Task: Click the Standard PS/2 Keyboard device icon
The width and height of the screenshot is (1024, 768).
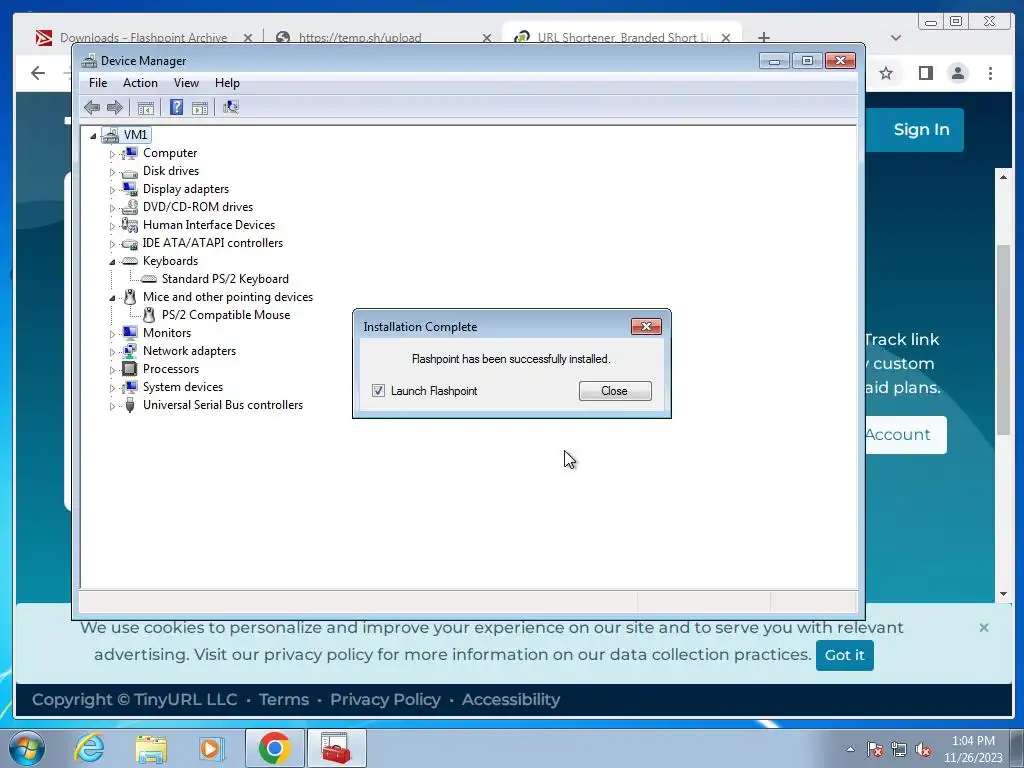Action: [x=149, y=279]
